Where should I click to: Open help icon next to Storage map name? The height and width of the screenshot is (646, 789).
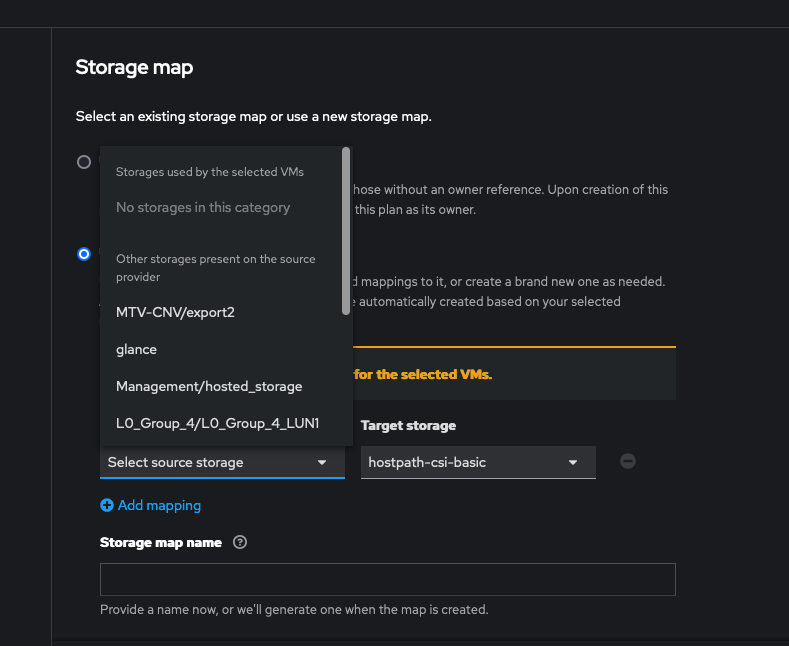click(240, 543)
